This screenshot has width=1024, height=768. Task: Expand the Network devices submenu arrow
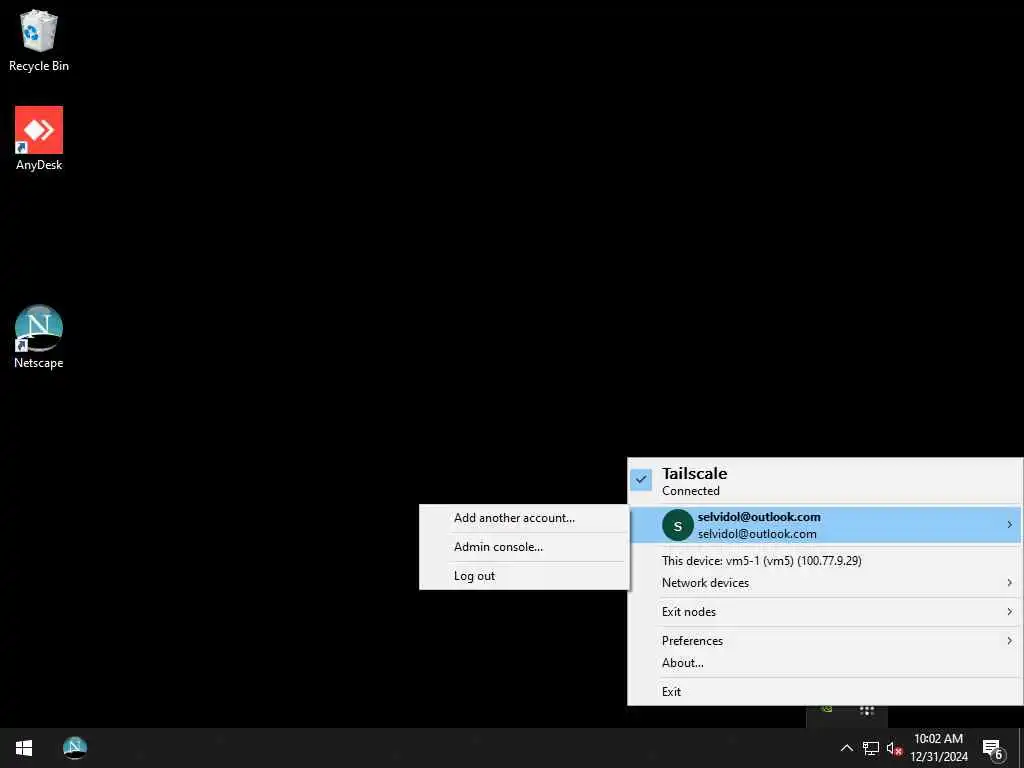click(1009, 583)
